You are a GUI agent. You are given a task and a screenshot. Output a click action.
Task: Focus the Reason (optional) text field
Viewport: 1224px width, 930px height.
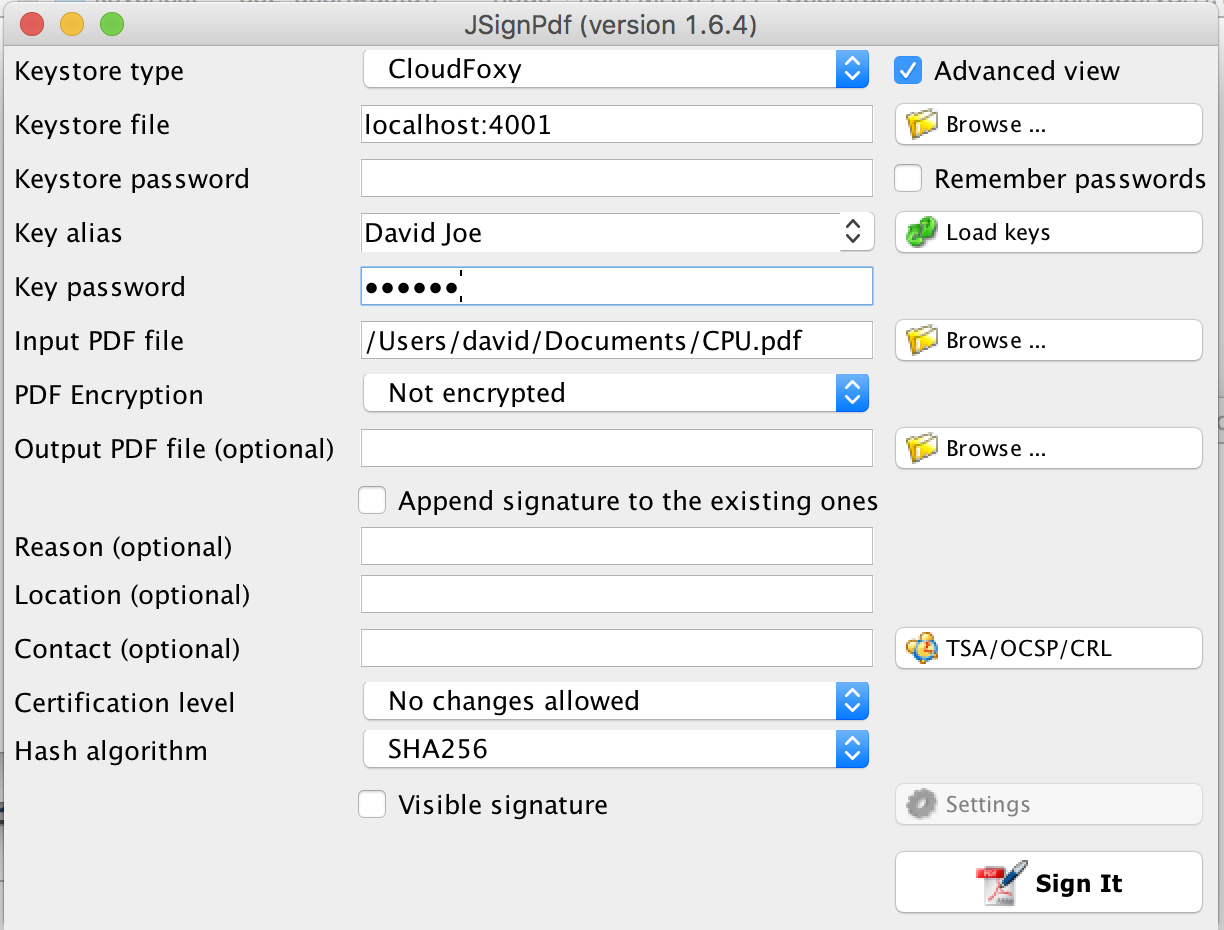(x=617, y=547)
